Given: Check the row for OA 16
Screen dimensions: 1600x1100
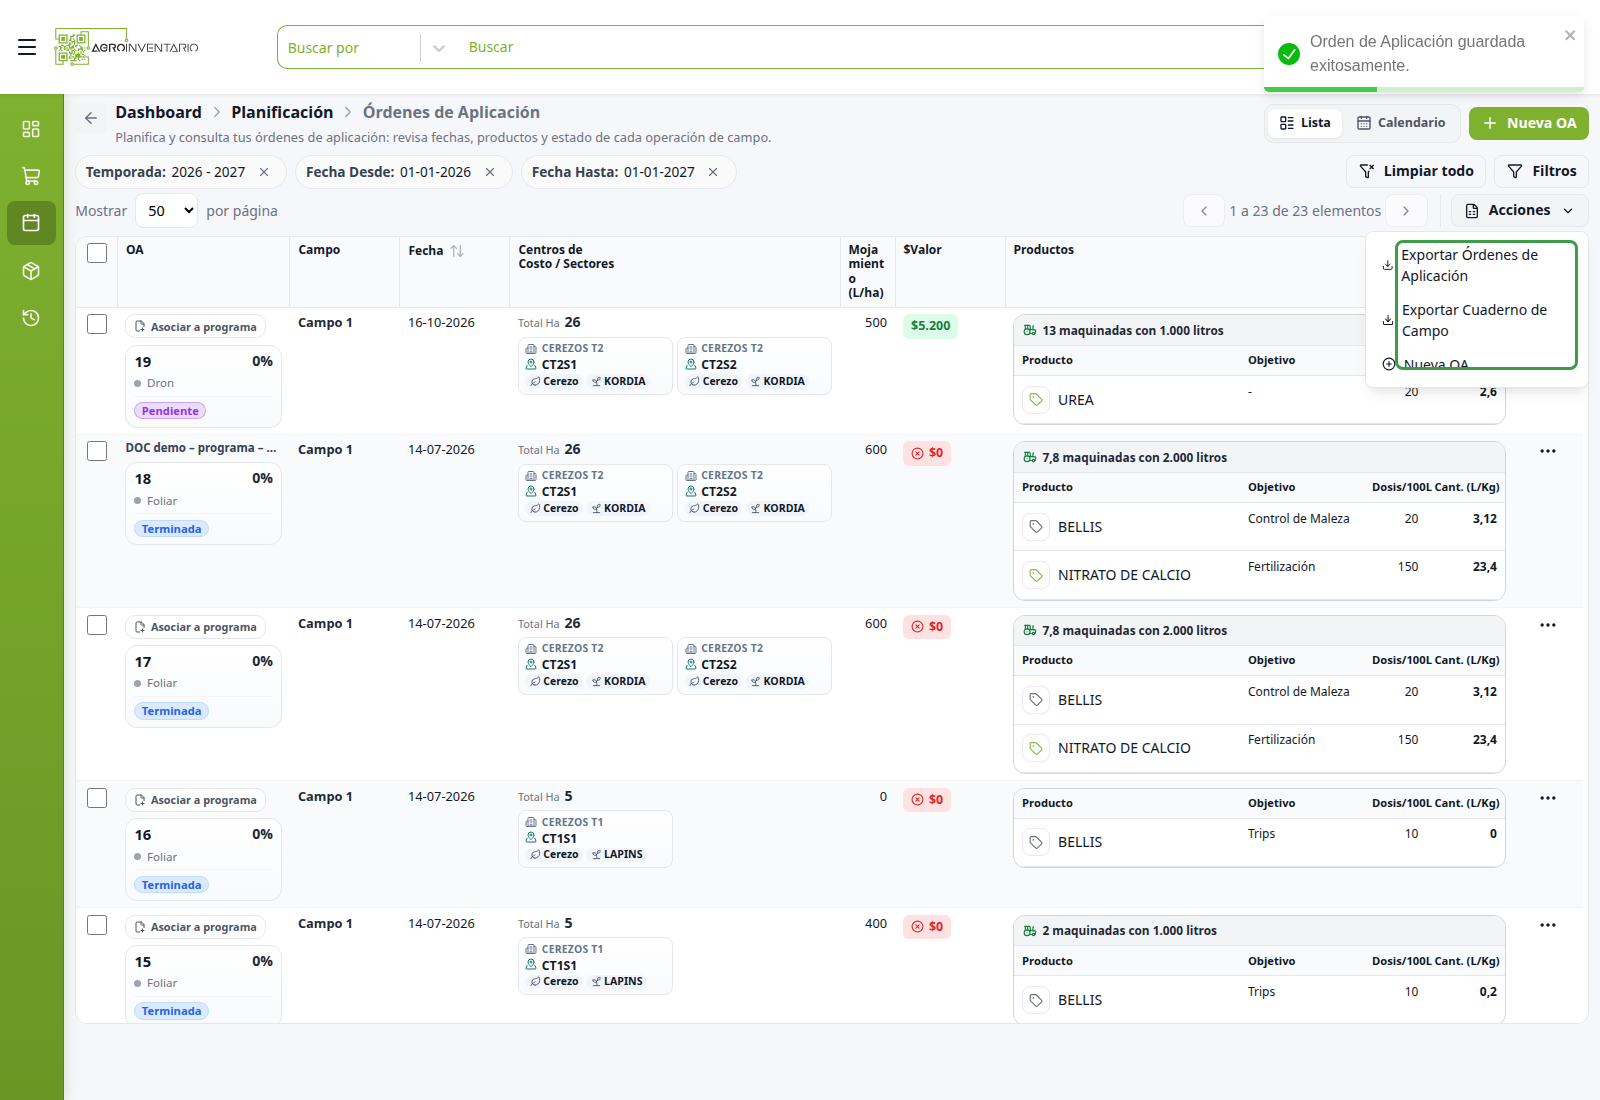Looking at the screenshot, I should pyautogui.click(x=97, y=798).
